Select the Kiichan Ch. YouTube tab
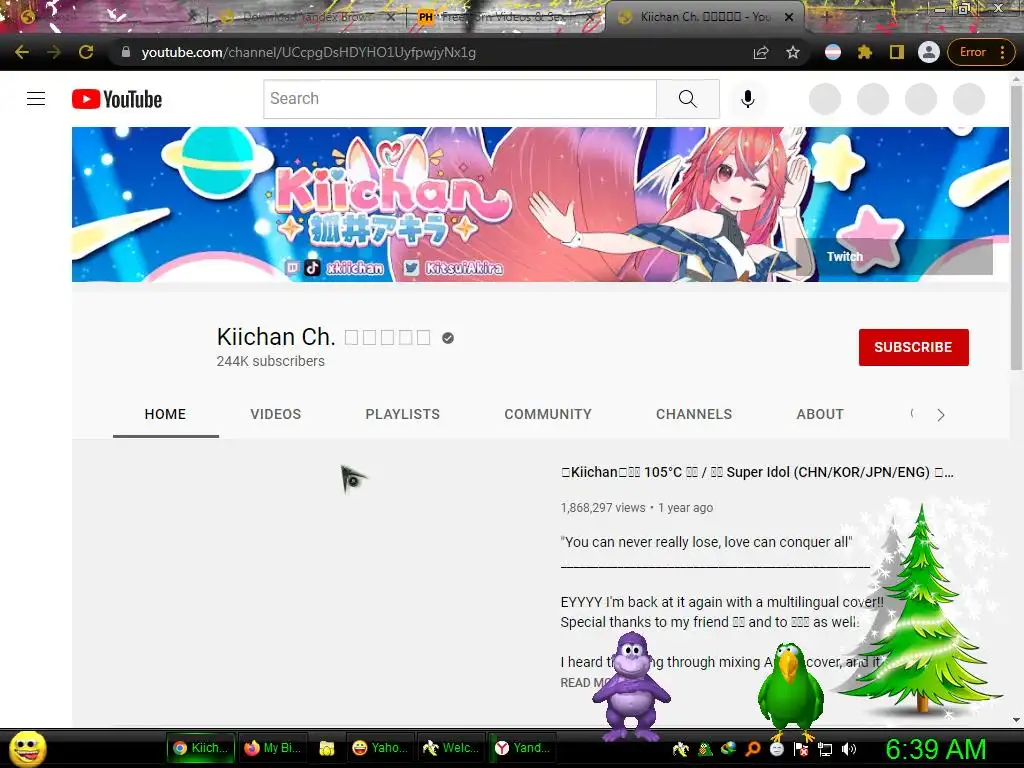 pyautogui.click(x=702, y=17)
